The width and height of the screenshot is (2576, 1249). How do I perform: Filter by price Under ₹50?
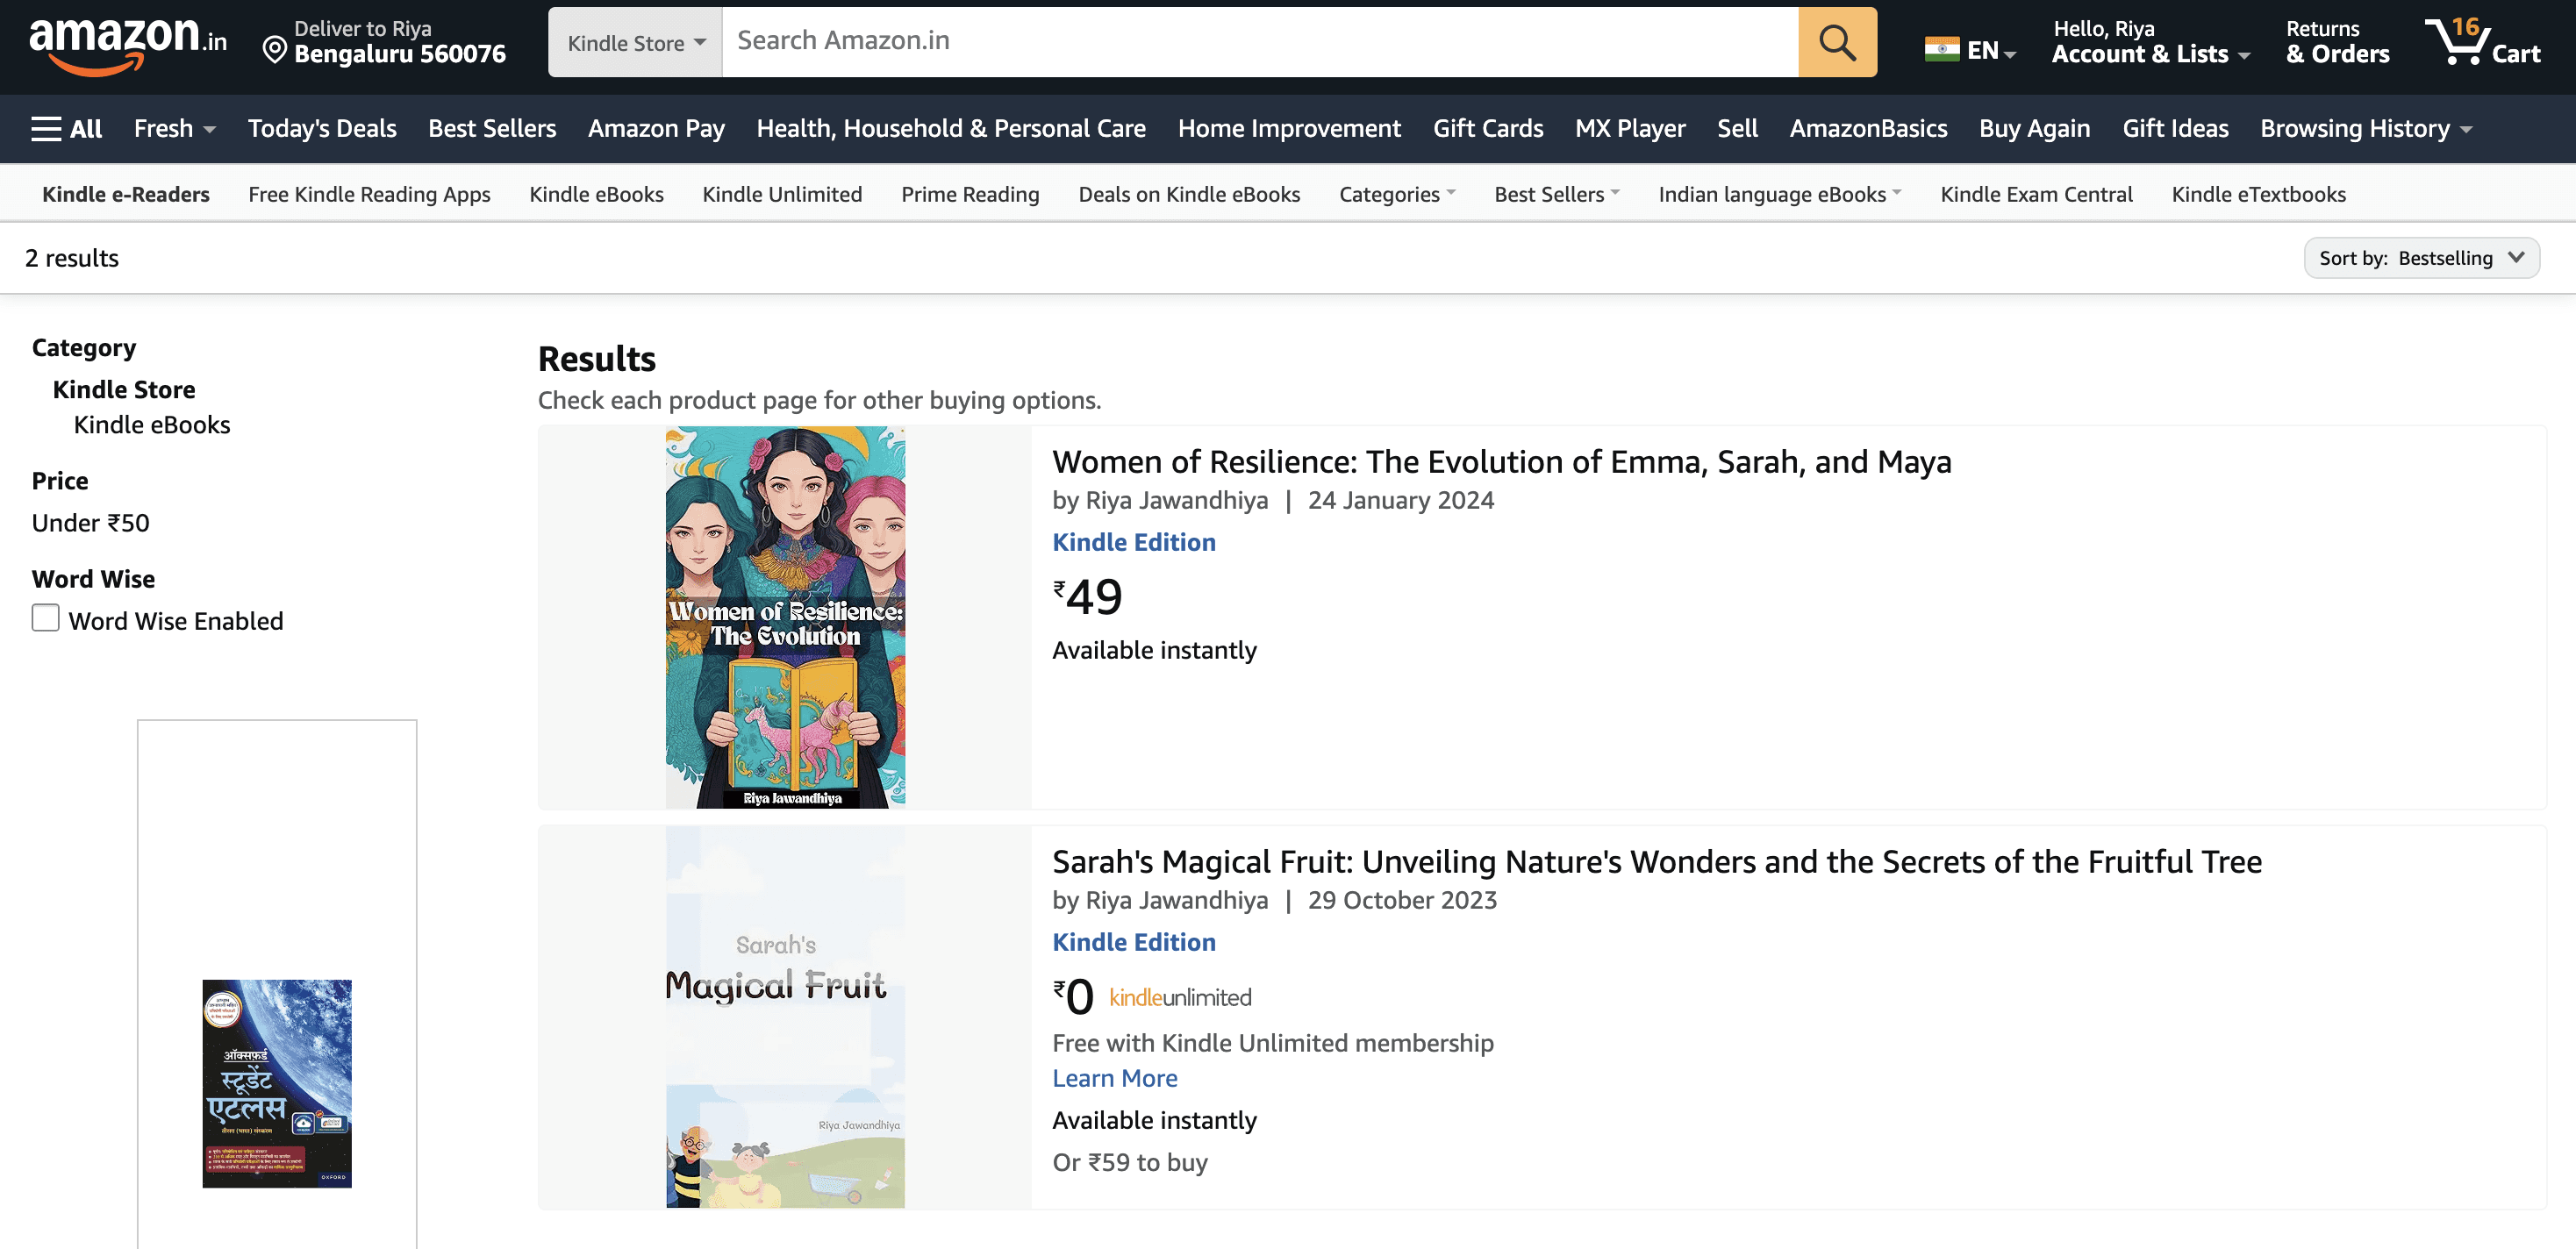pyautogui.click(x=91, y=522)
